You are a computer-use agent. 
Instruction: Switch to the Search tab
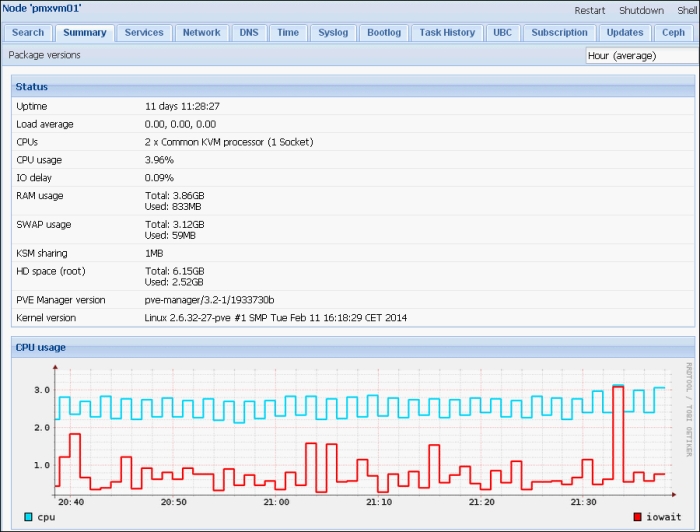point(28,33)
